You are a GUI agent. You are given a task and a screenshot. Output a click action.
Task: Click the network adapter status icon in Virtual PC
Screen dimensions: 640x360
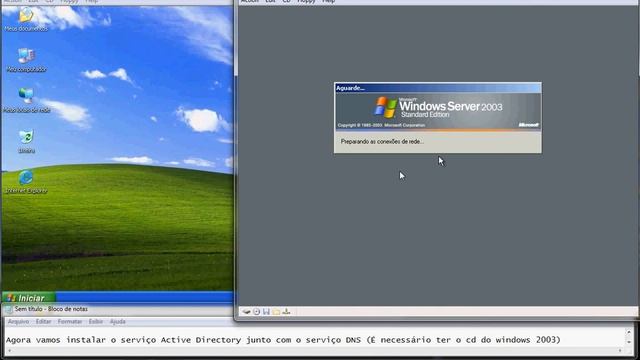coord(286,311)
